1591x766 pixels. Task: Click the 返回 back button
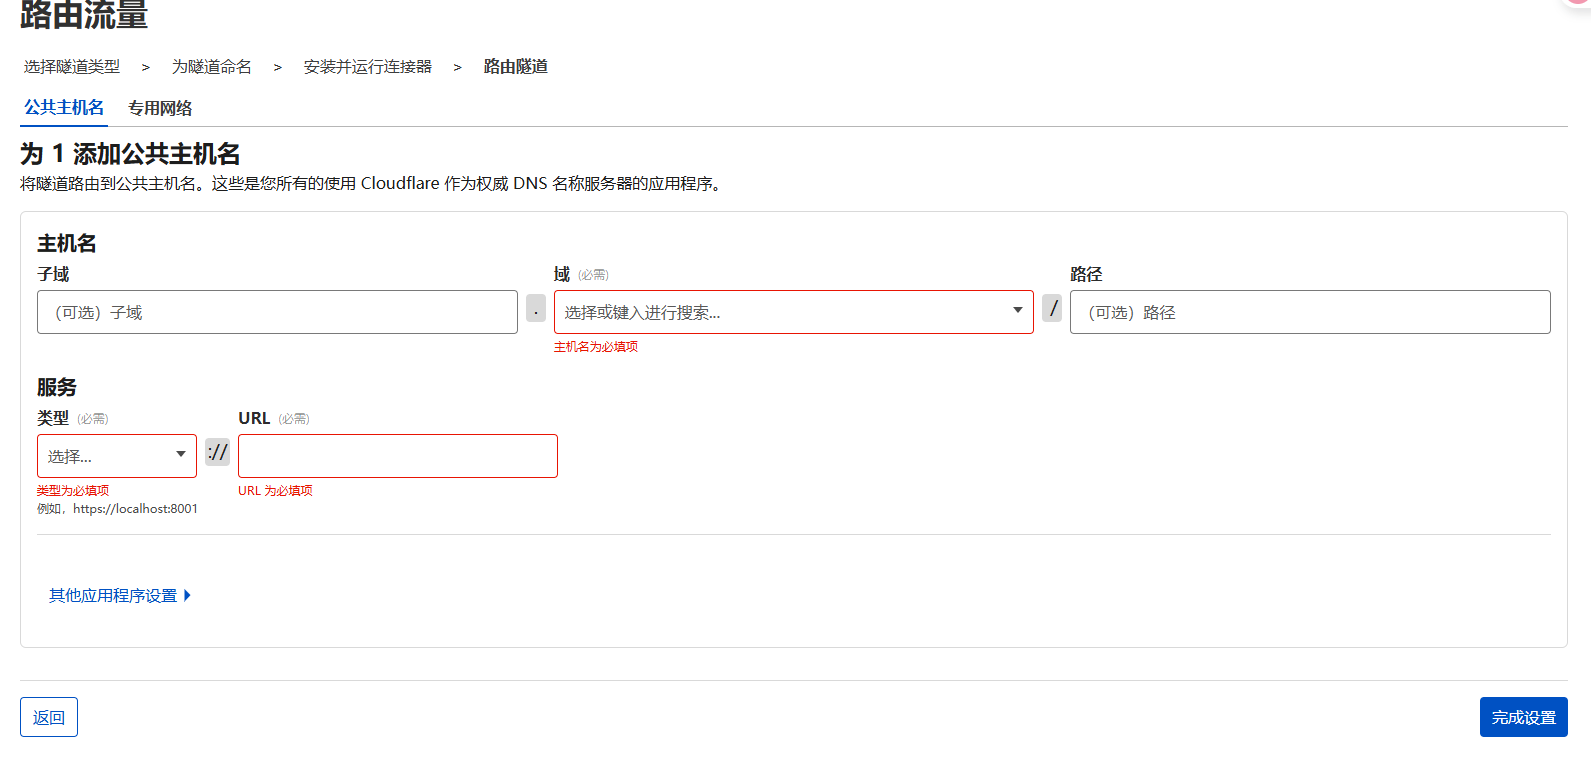(49, 717)
